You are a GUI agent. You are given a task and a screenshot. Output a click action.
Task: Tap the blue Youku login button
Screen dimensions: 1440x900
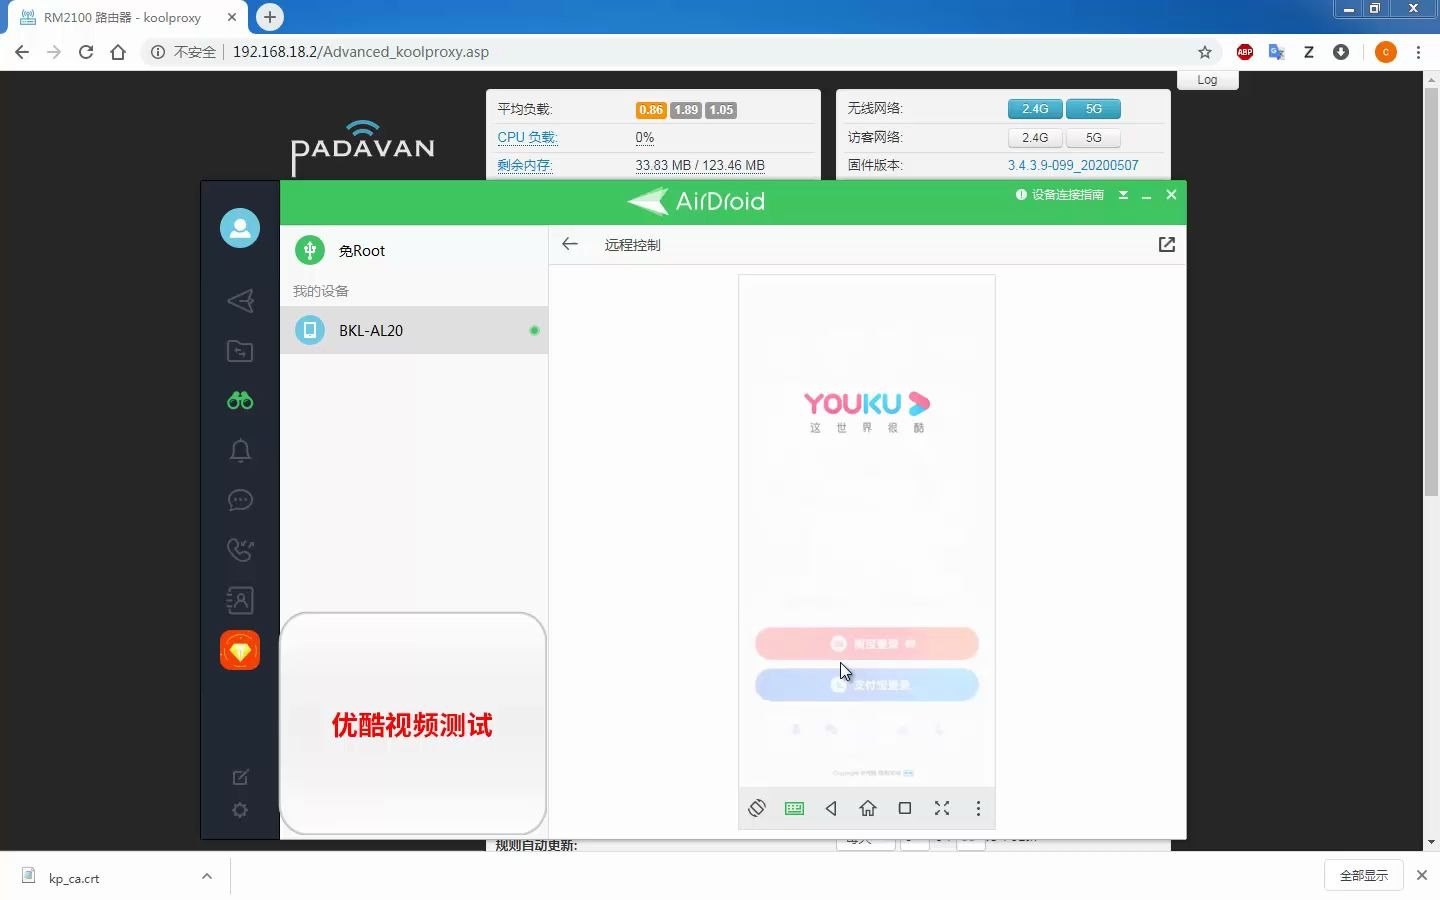pyautogui.click(x=867, y=685)
